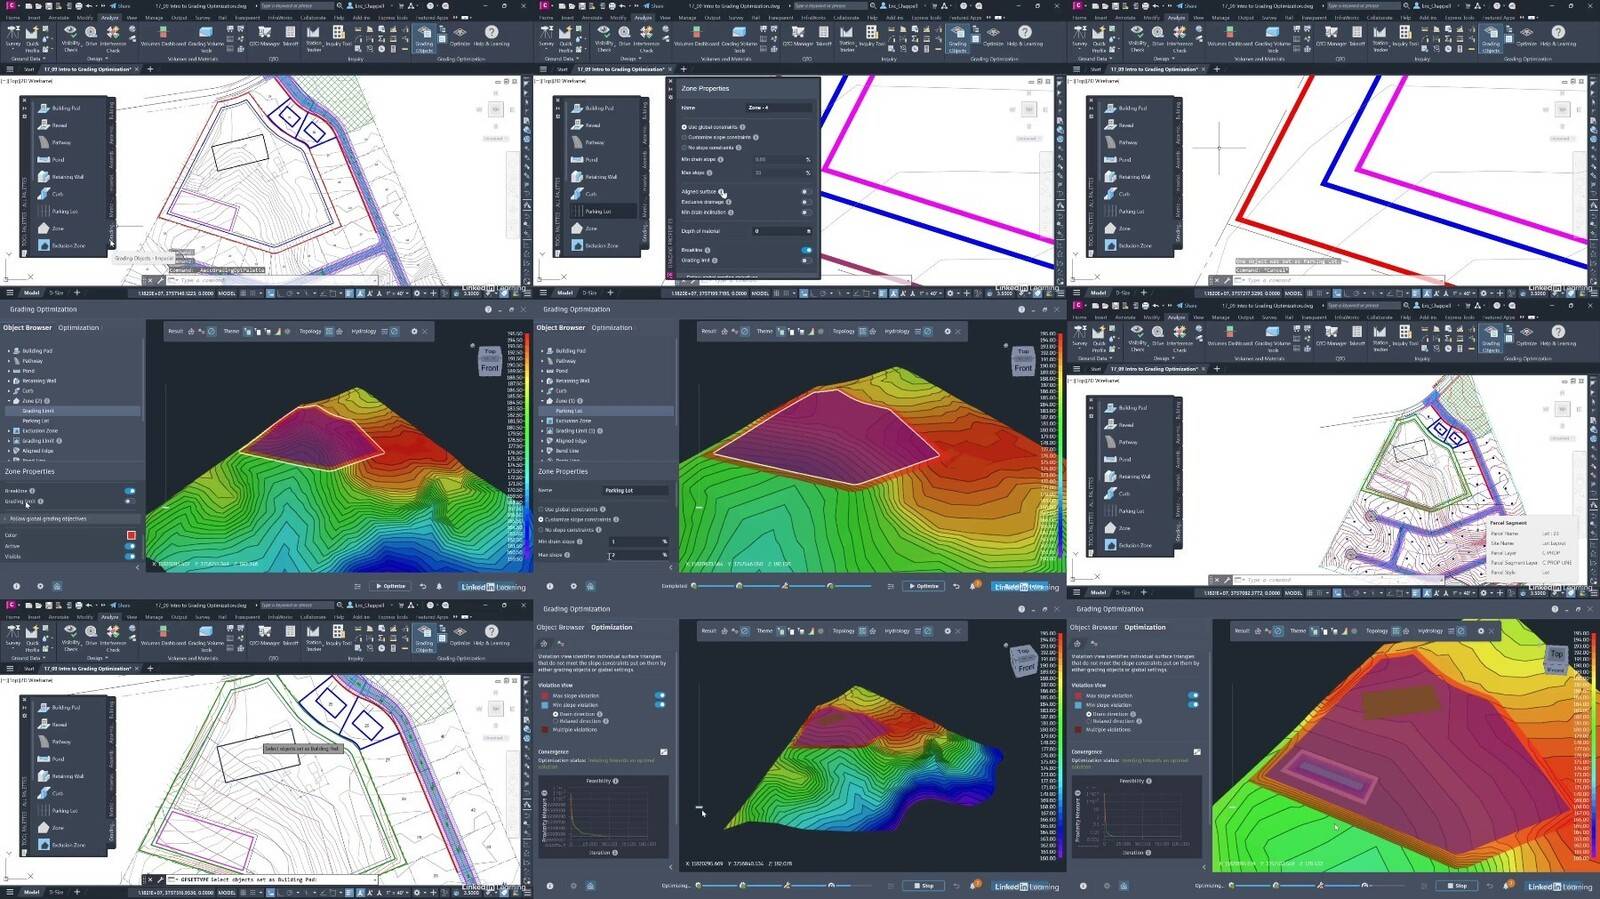Click info icon at bottom of Zone (2) window

[x=16, y=586]
